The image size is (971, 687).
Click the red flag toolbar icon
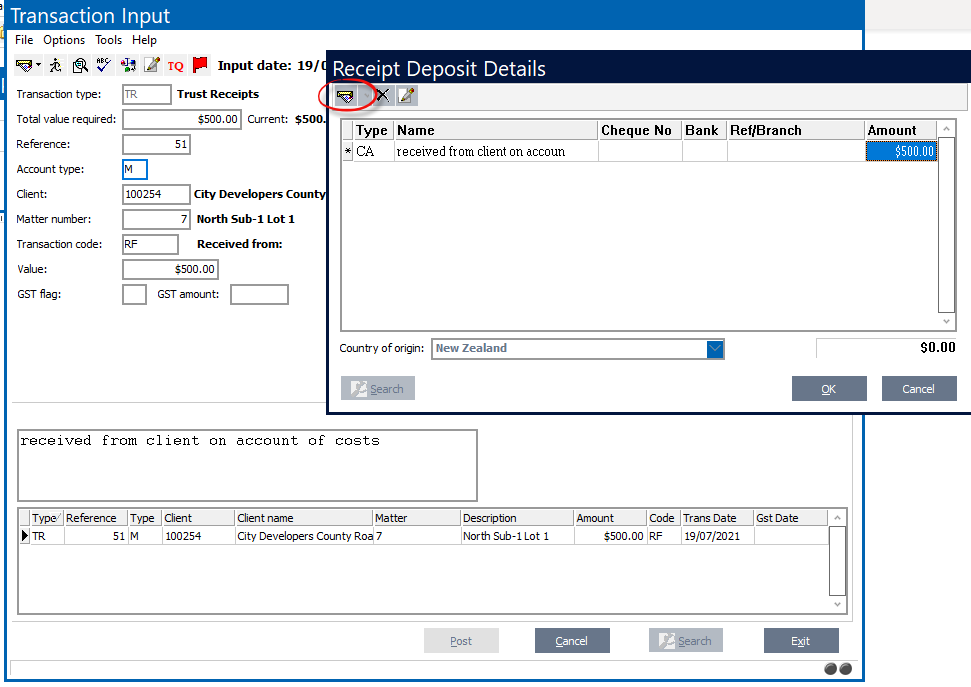click(x=200, y=65)
